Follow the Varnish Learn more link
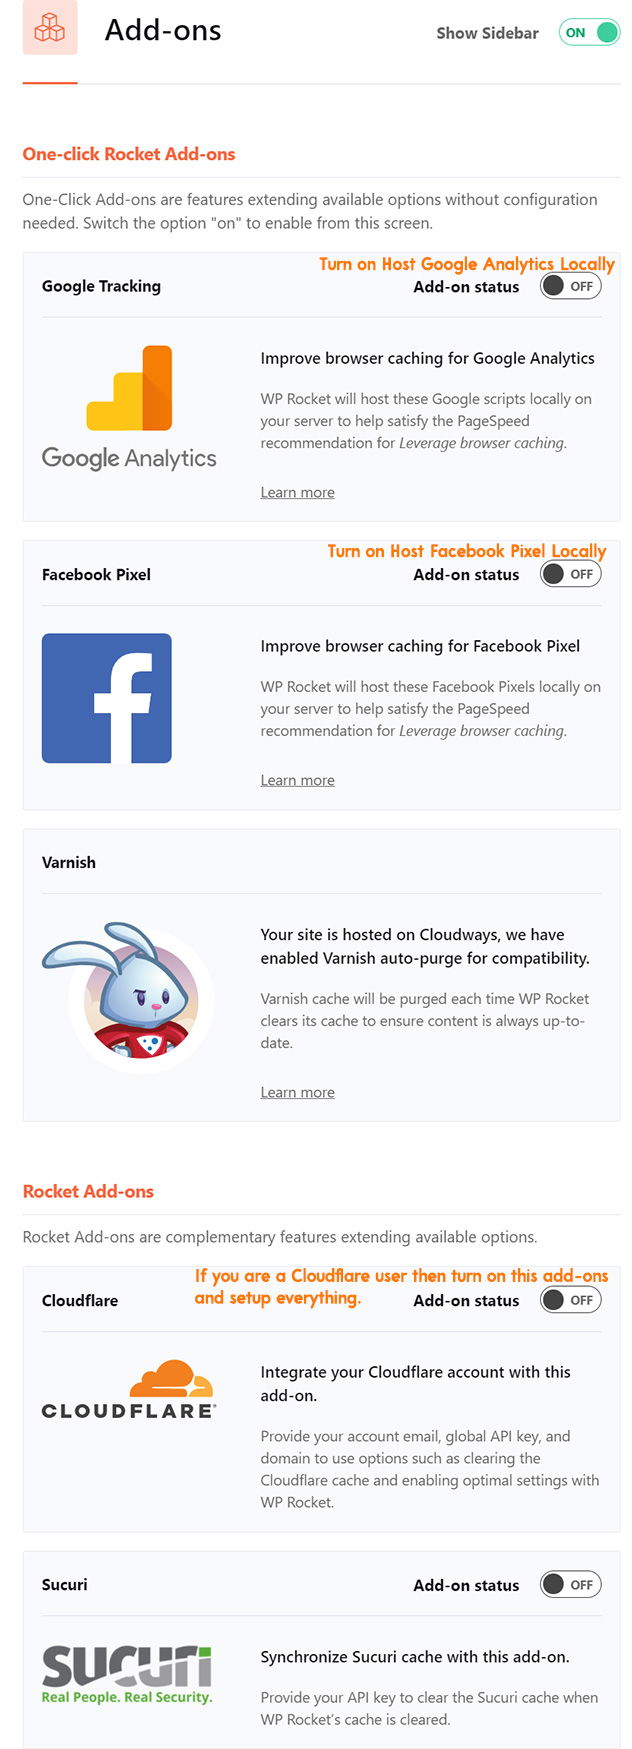The height and width of the screenshot is (1749, 632). (x=298, y=1092)
